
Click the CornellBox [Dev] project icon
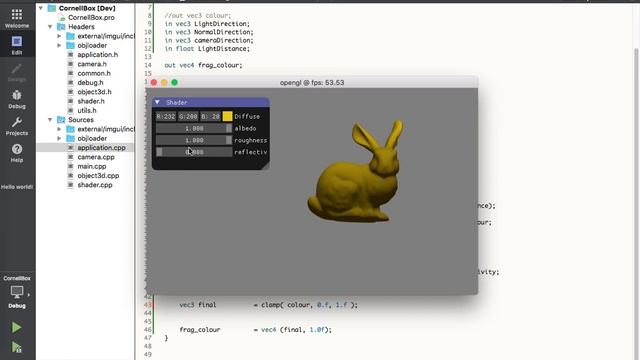(x=51, y=8)
